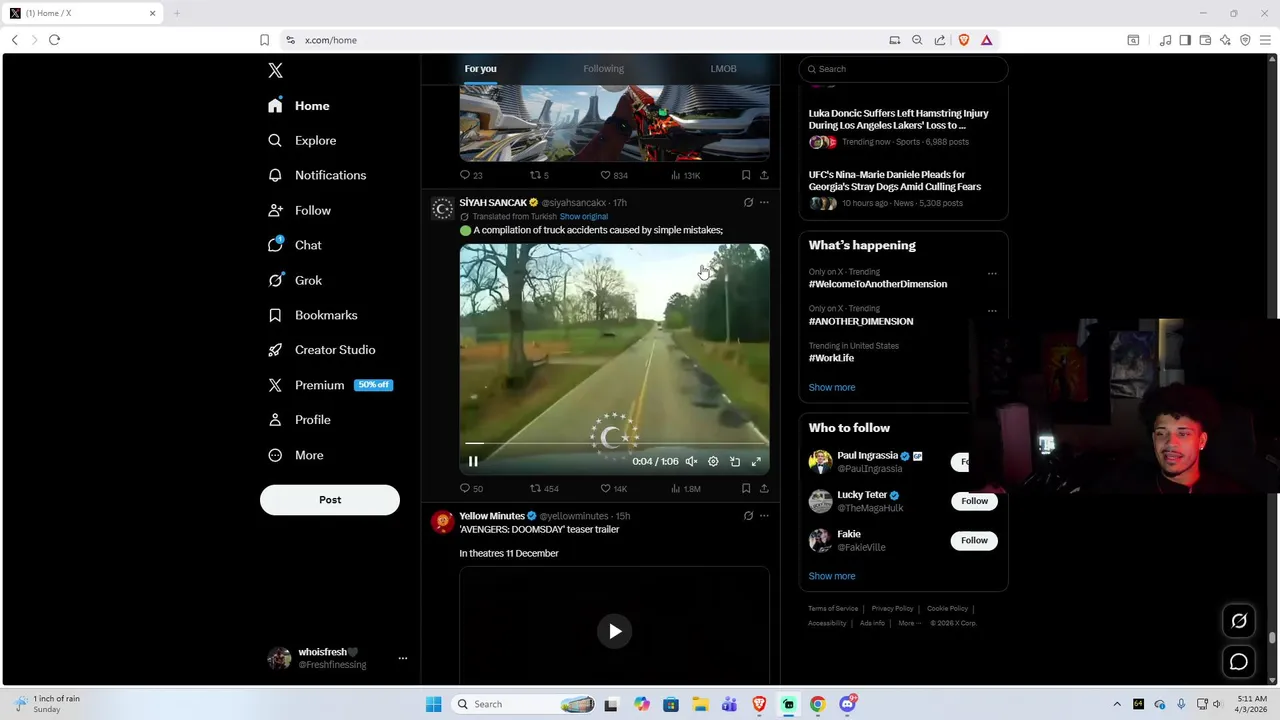Open more options on SİYAH SANCAK post
1280x720 pixels.
pos(764,203)
